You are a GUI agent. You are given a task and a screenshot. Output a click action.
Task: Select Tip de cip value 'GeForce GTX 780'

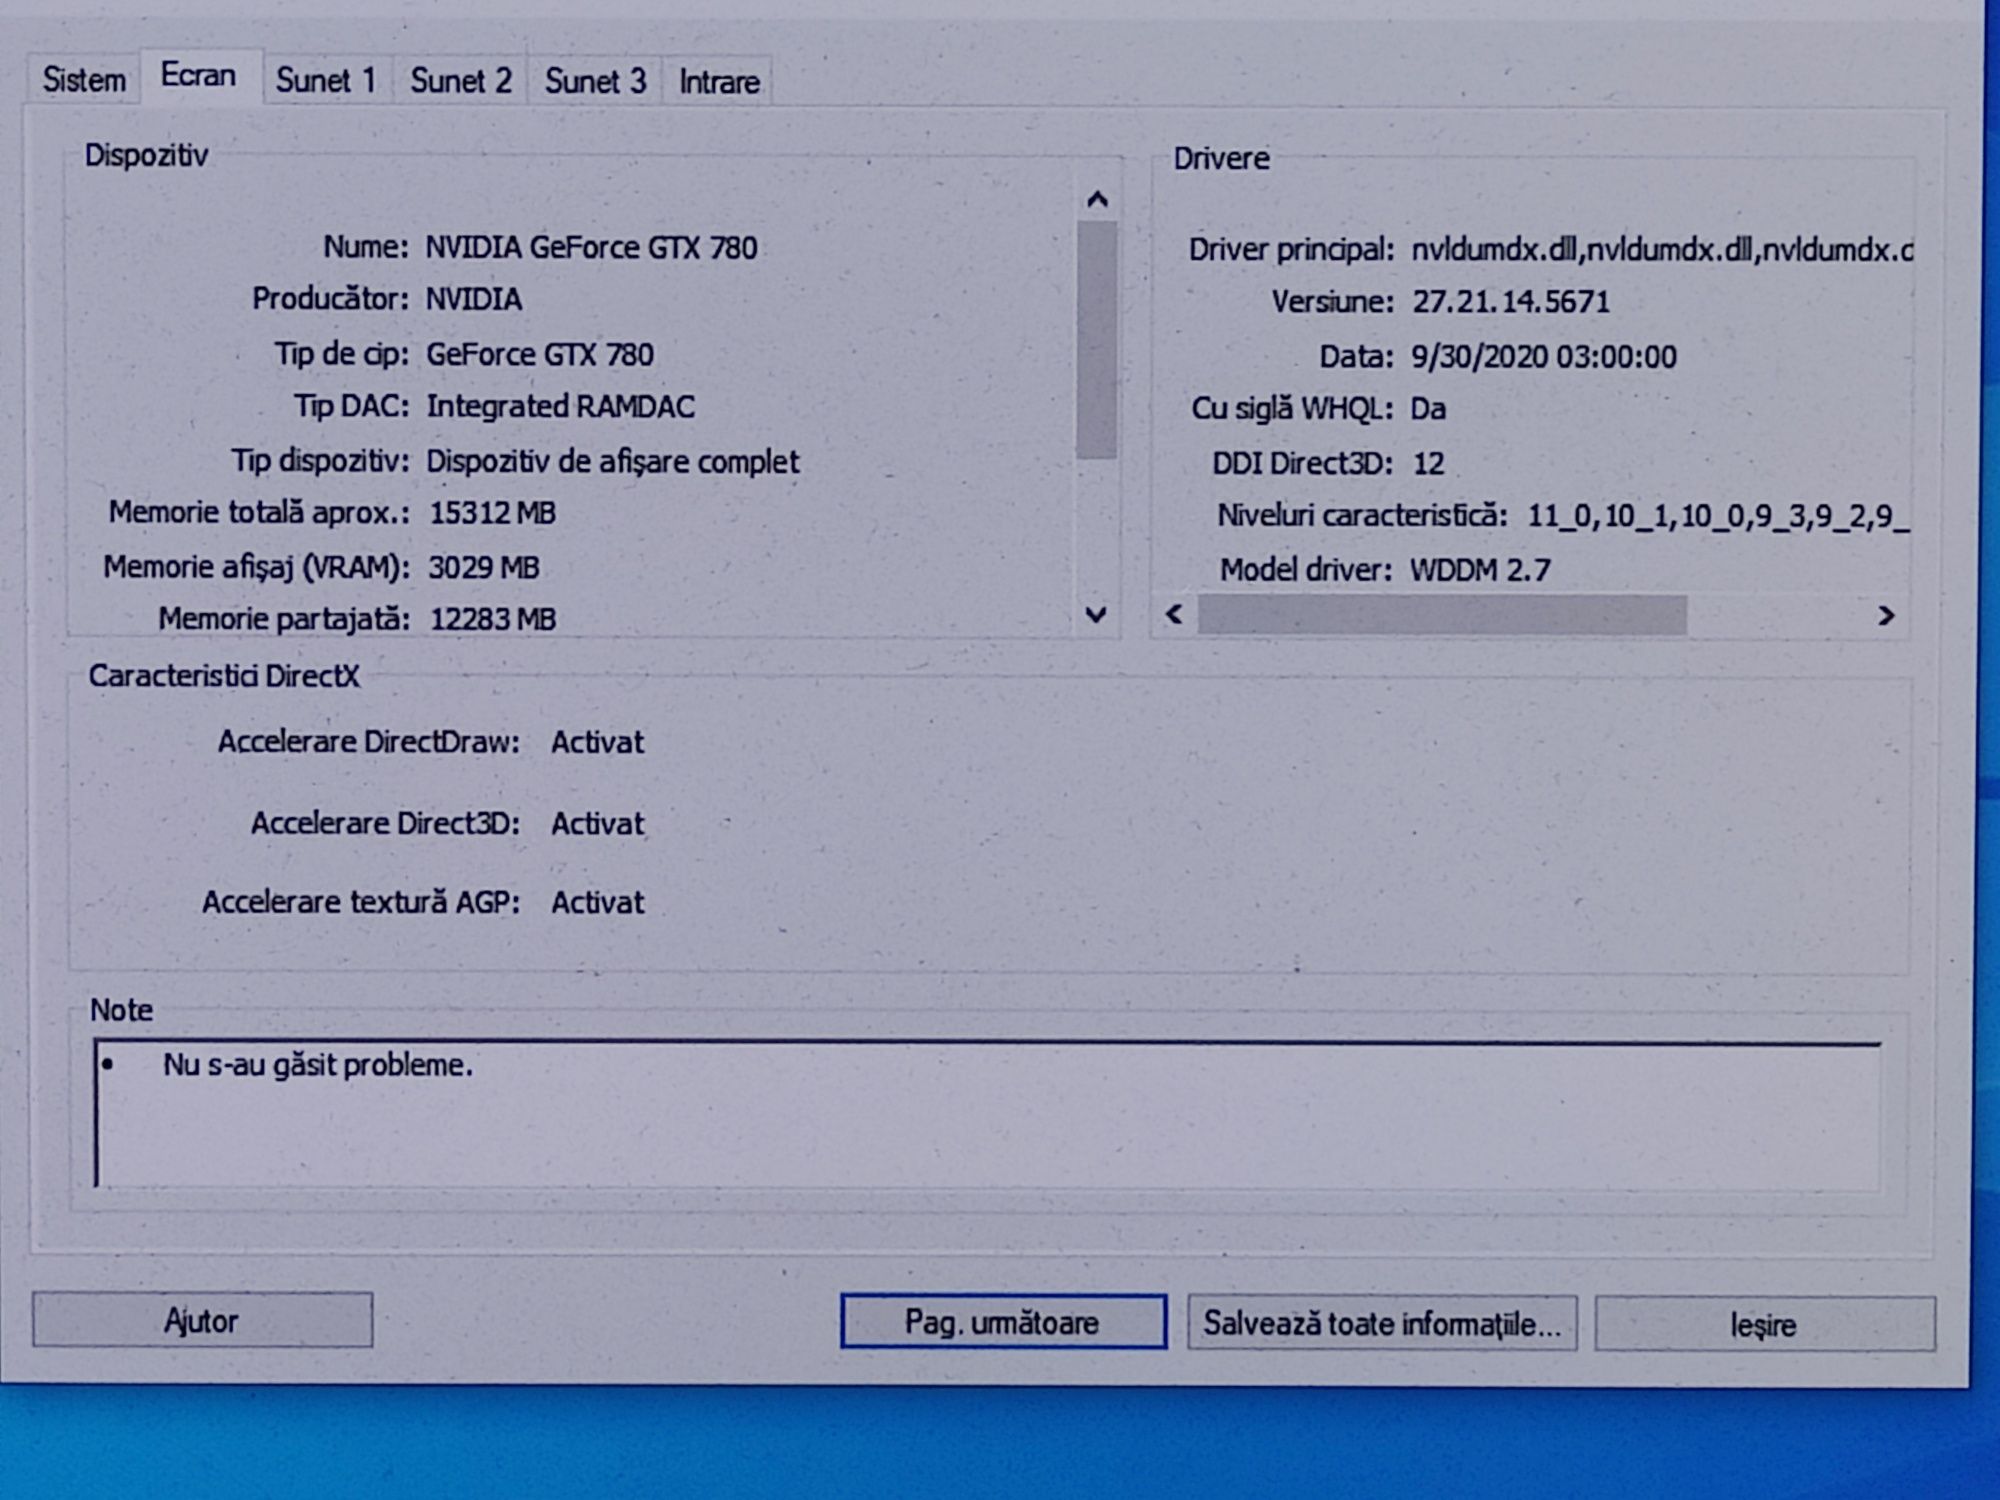(540, 354)
